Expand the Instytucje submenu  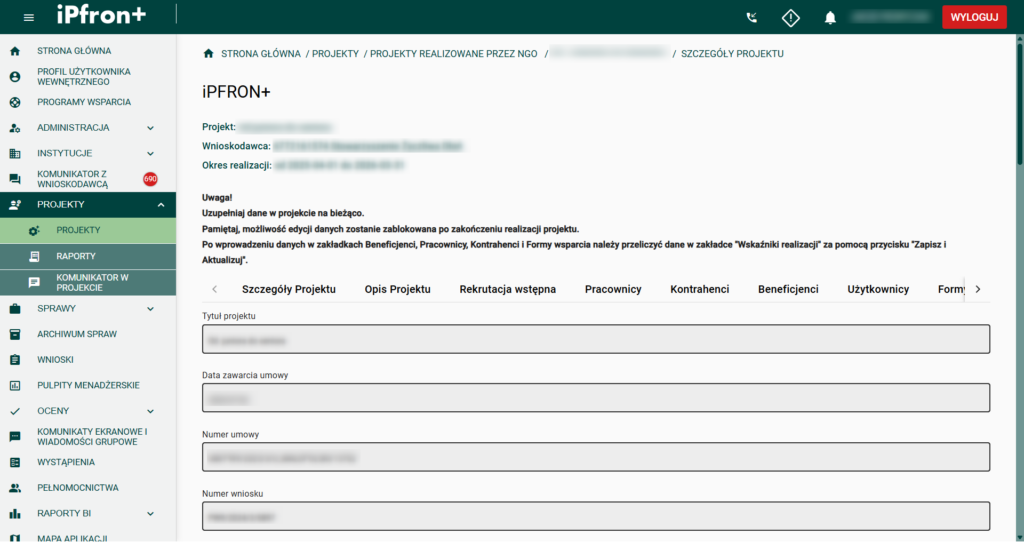point(150,154)
